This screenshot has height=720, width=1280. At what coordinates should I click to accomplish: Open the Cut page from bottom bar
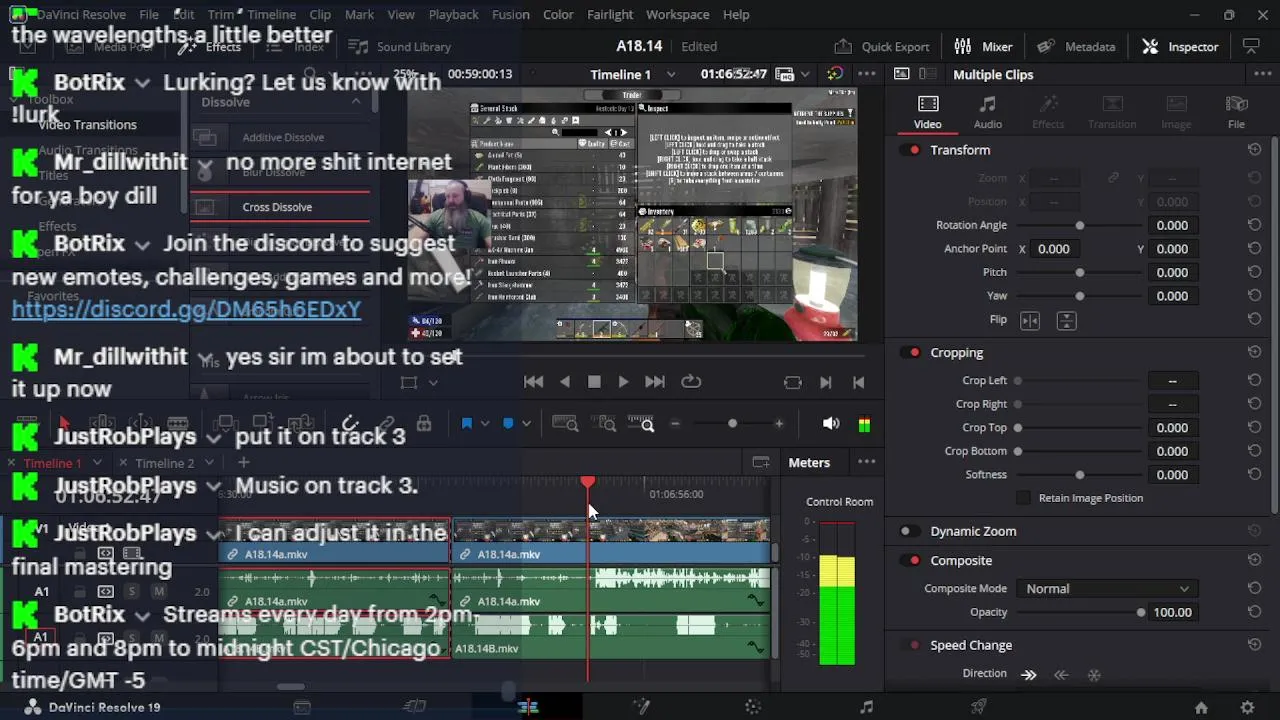click(415, 707)
